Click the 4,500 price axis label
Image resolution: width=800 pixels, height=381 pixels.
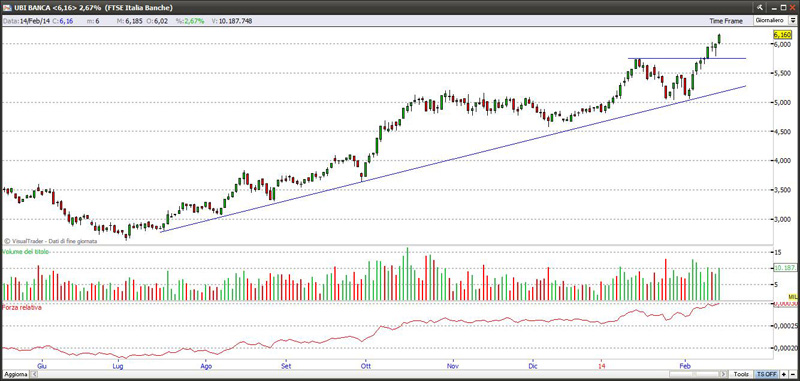(x=782, y=132)
